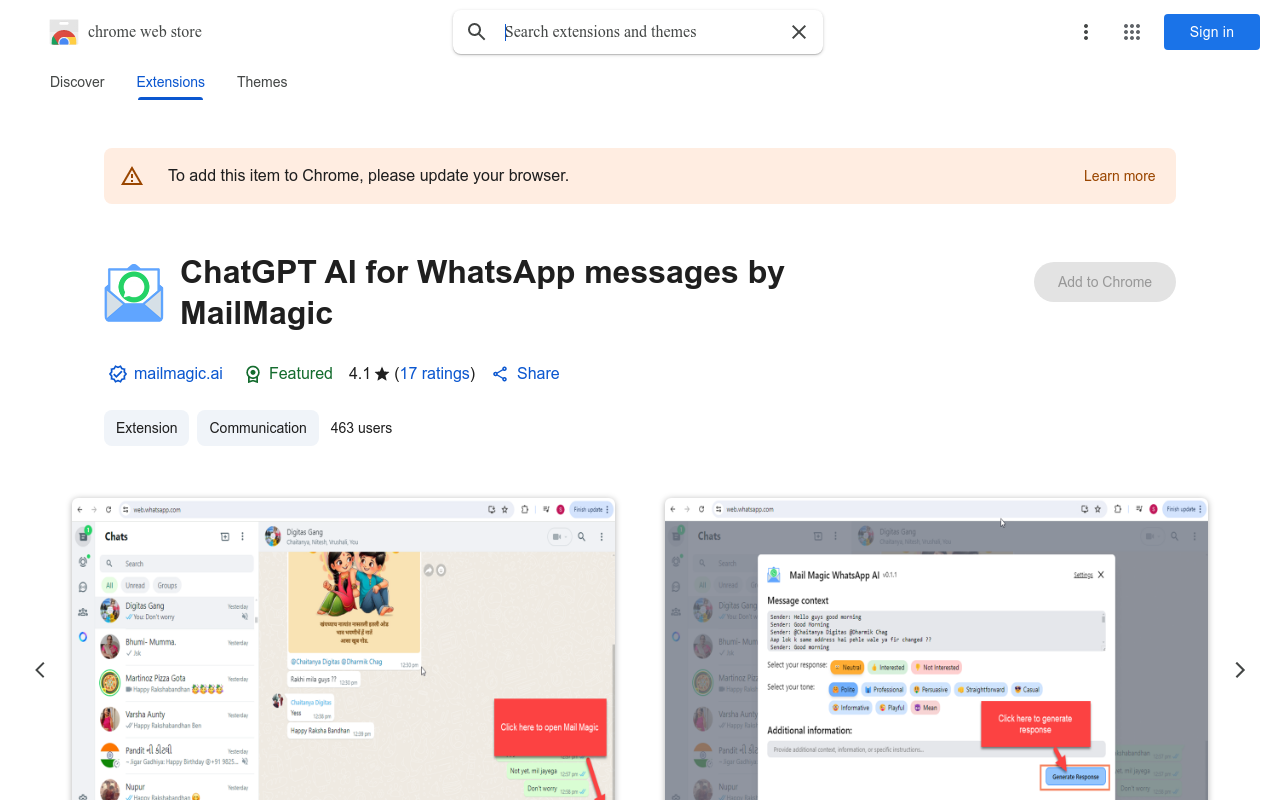Screen dimensions: 1280x800
Task: Click the verified publisher badge icon
Action: pyautogui.click(x=118, y=374)
